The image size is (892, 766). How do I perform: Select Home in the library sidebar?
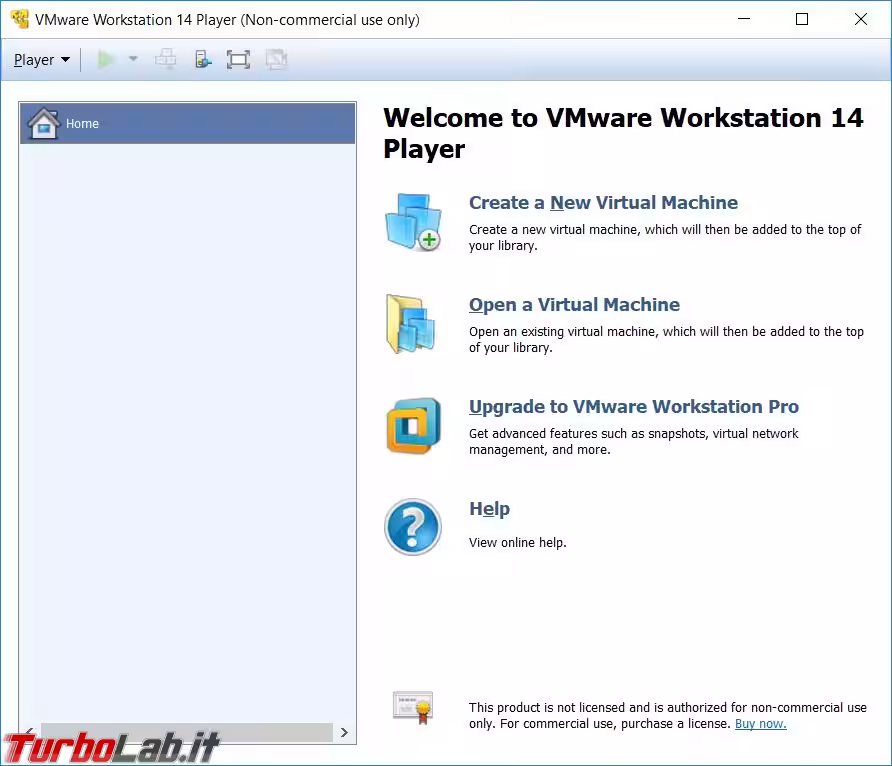point(187,124)
